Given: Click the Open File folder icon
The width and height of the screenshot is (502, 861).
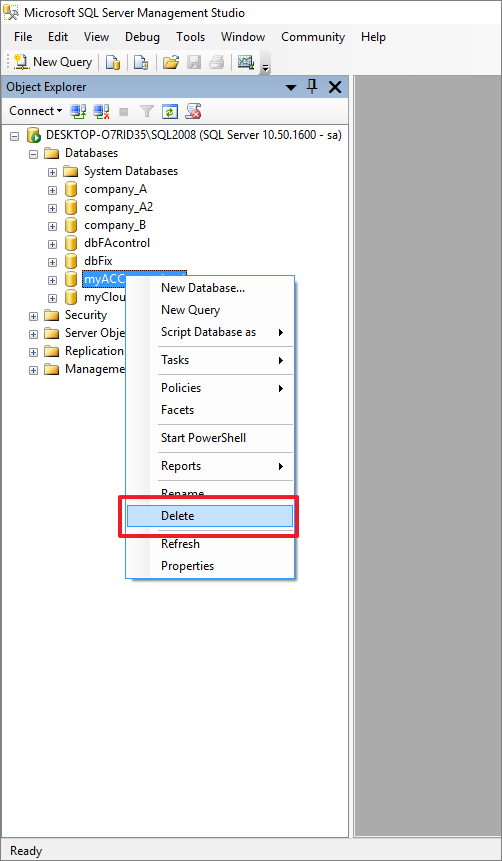Looking at the screenshot, I should [x=171, y=62].
